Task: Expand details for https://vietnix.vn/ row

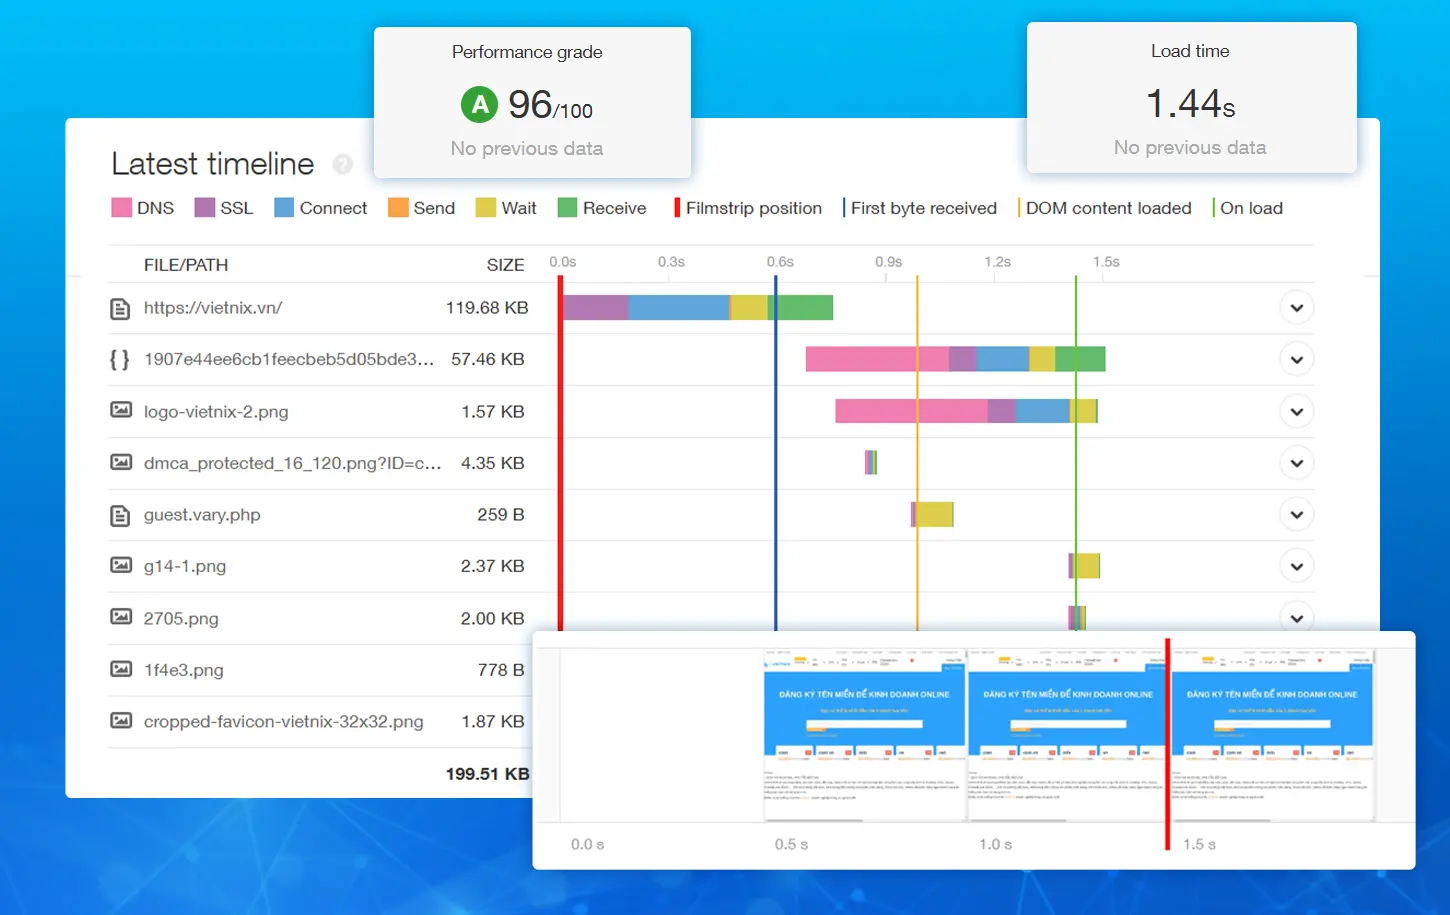Action: [1296, 308]
